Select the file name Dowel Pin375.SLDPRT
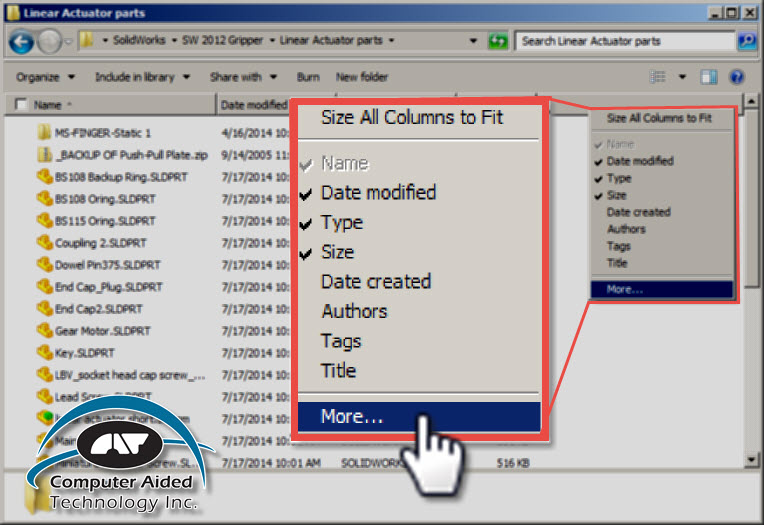 [107, 265]
